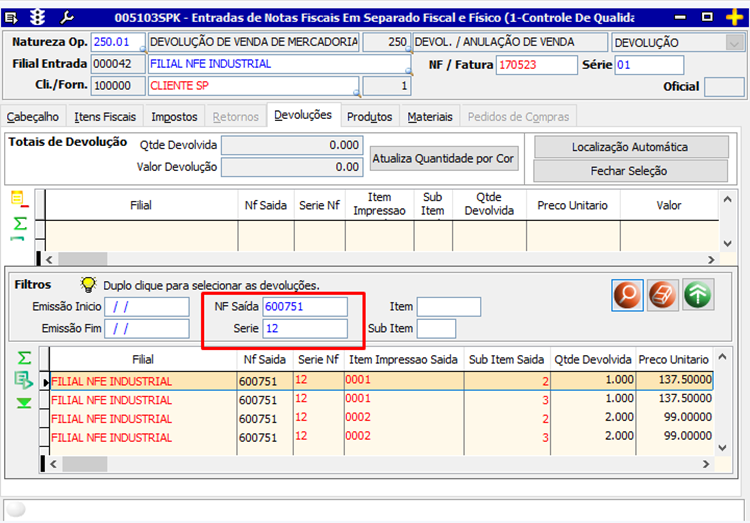The width and height of the screenshot is (750, 523).
Task: Click the Fechar Seleção button
Action: 629,171
